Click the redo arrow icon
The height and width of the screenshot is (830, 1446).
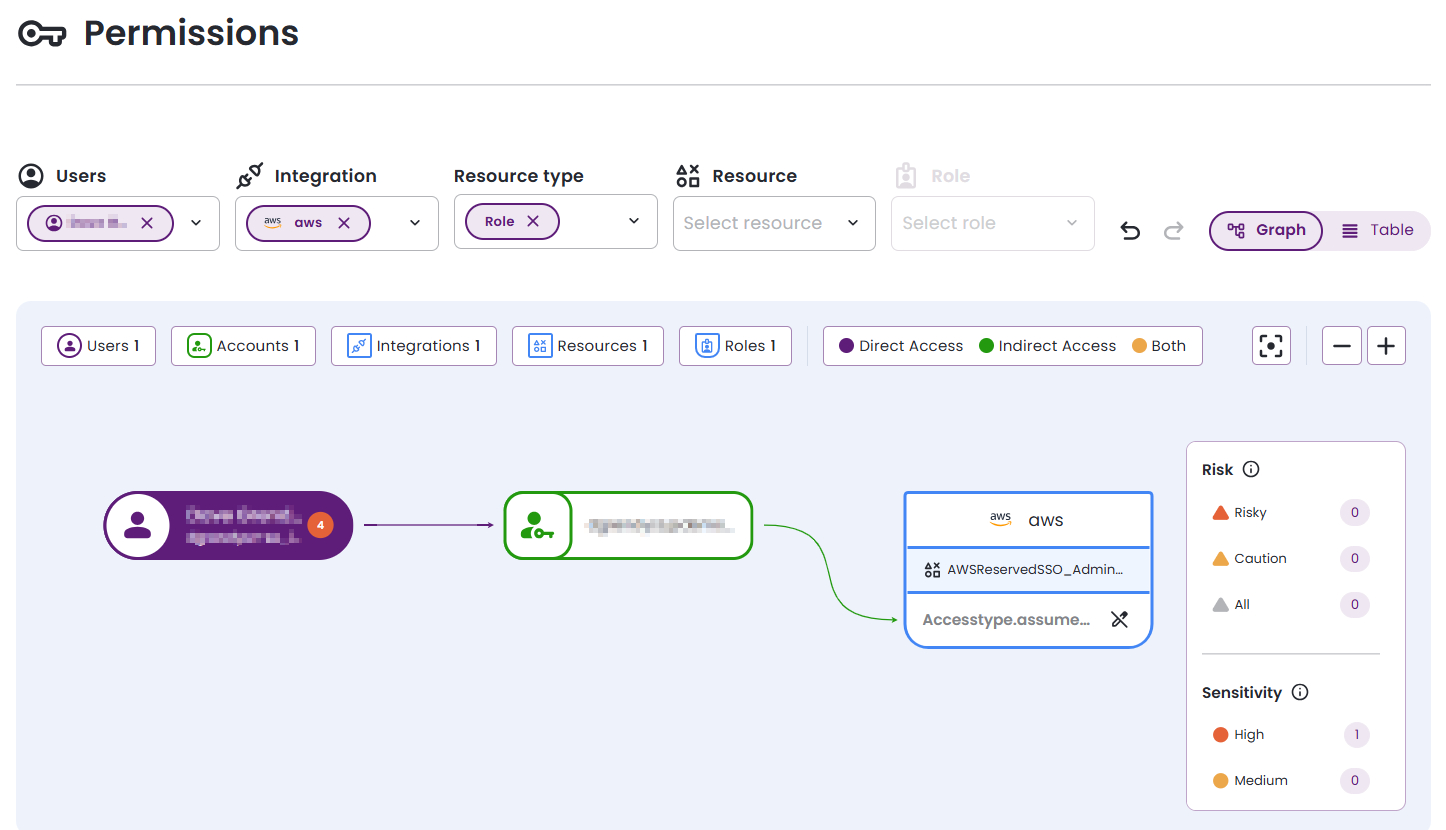pyautogui.click(x=1174, y=230)
